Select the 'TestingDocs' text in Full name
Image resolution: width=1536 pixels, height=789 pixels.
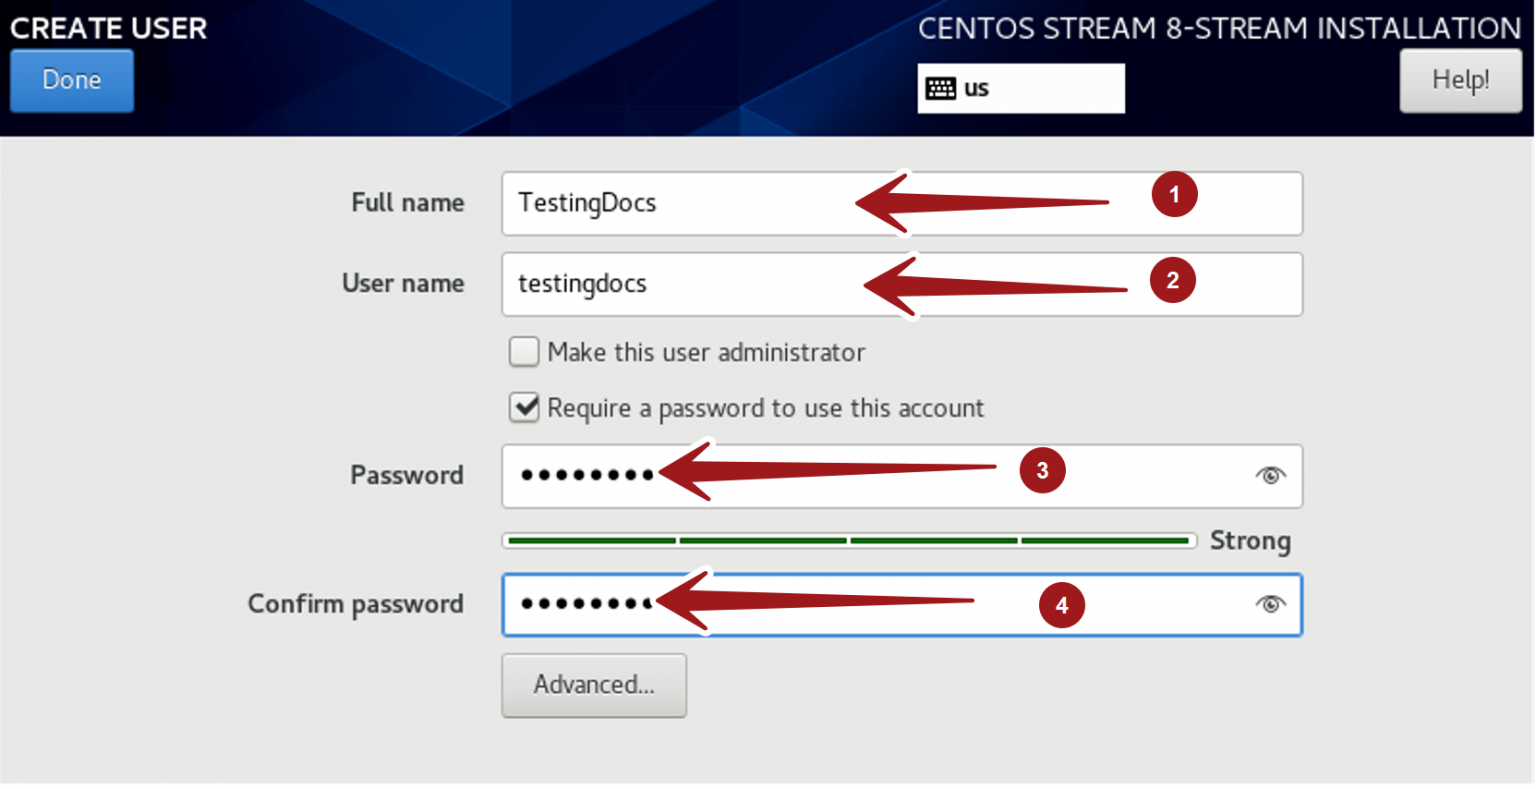[586, 203]
